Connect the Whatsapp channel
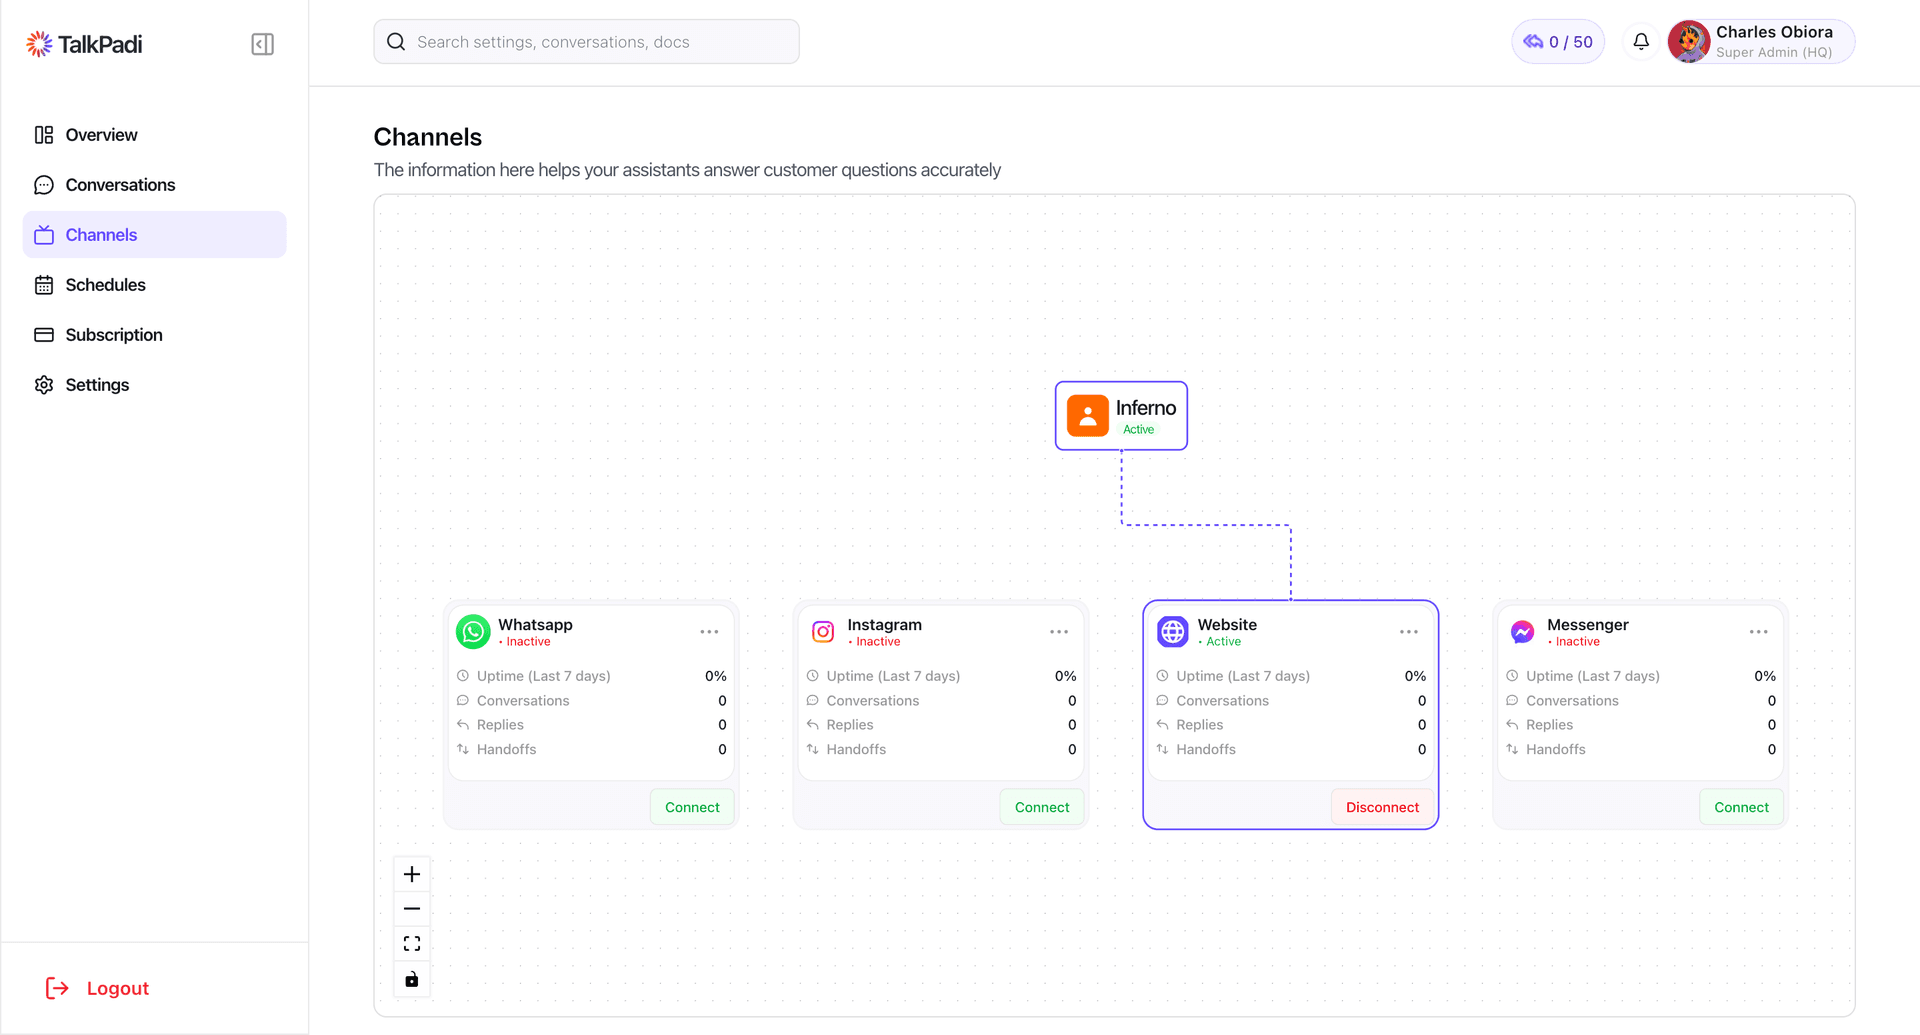 692,807
